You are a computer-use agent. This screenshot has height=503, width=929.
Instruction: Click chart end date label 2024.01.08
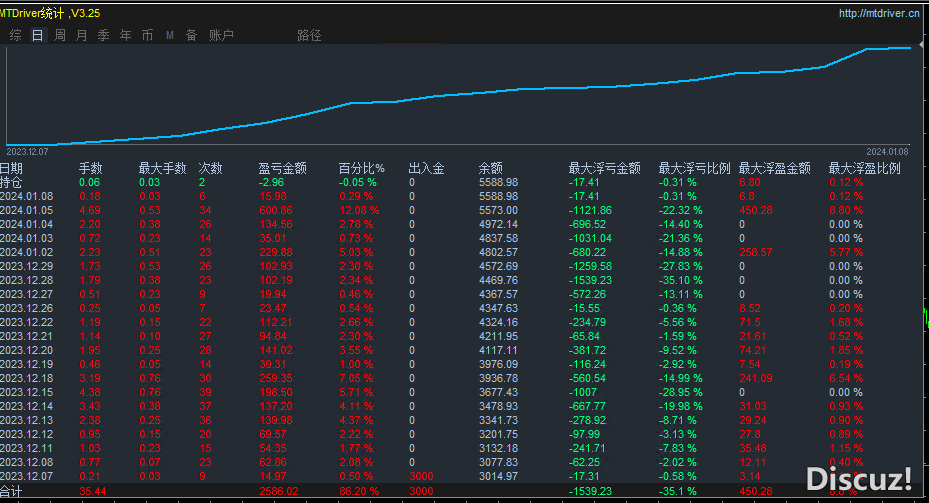pyautogui.click(x=887, y=152)
